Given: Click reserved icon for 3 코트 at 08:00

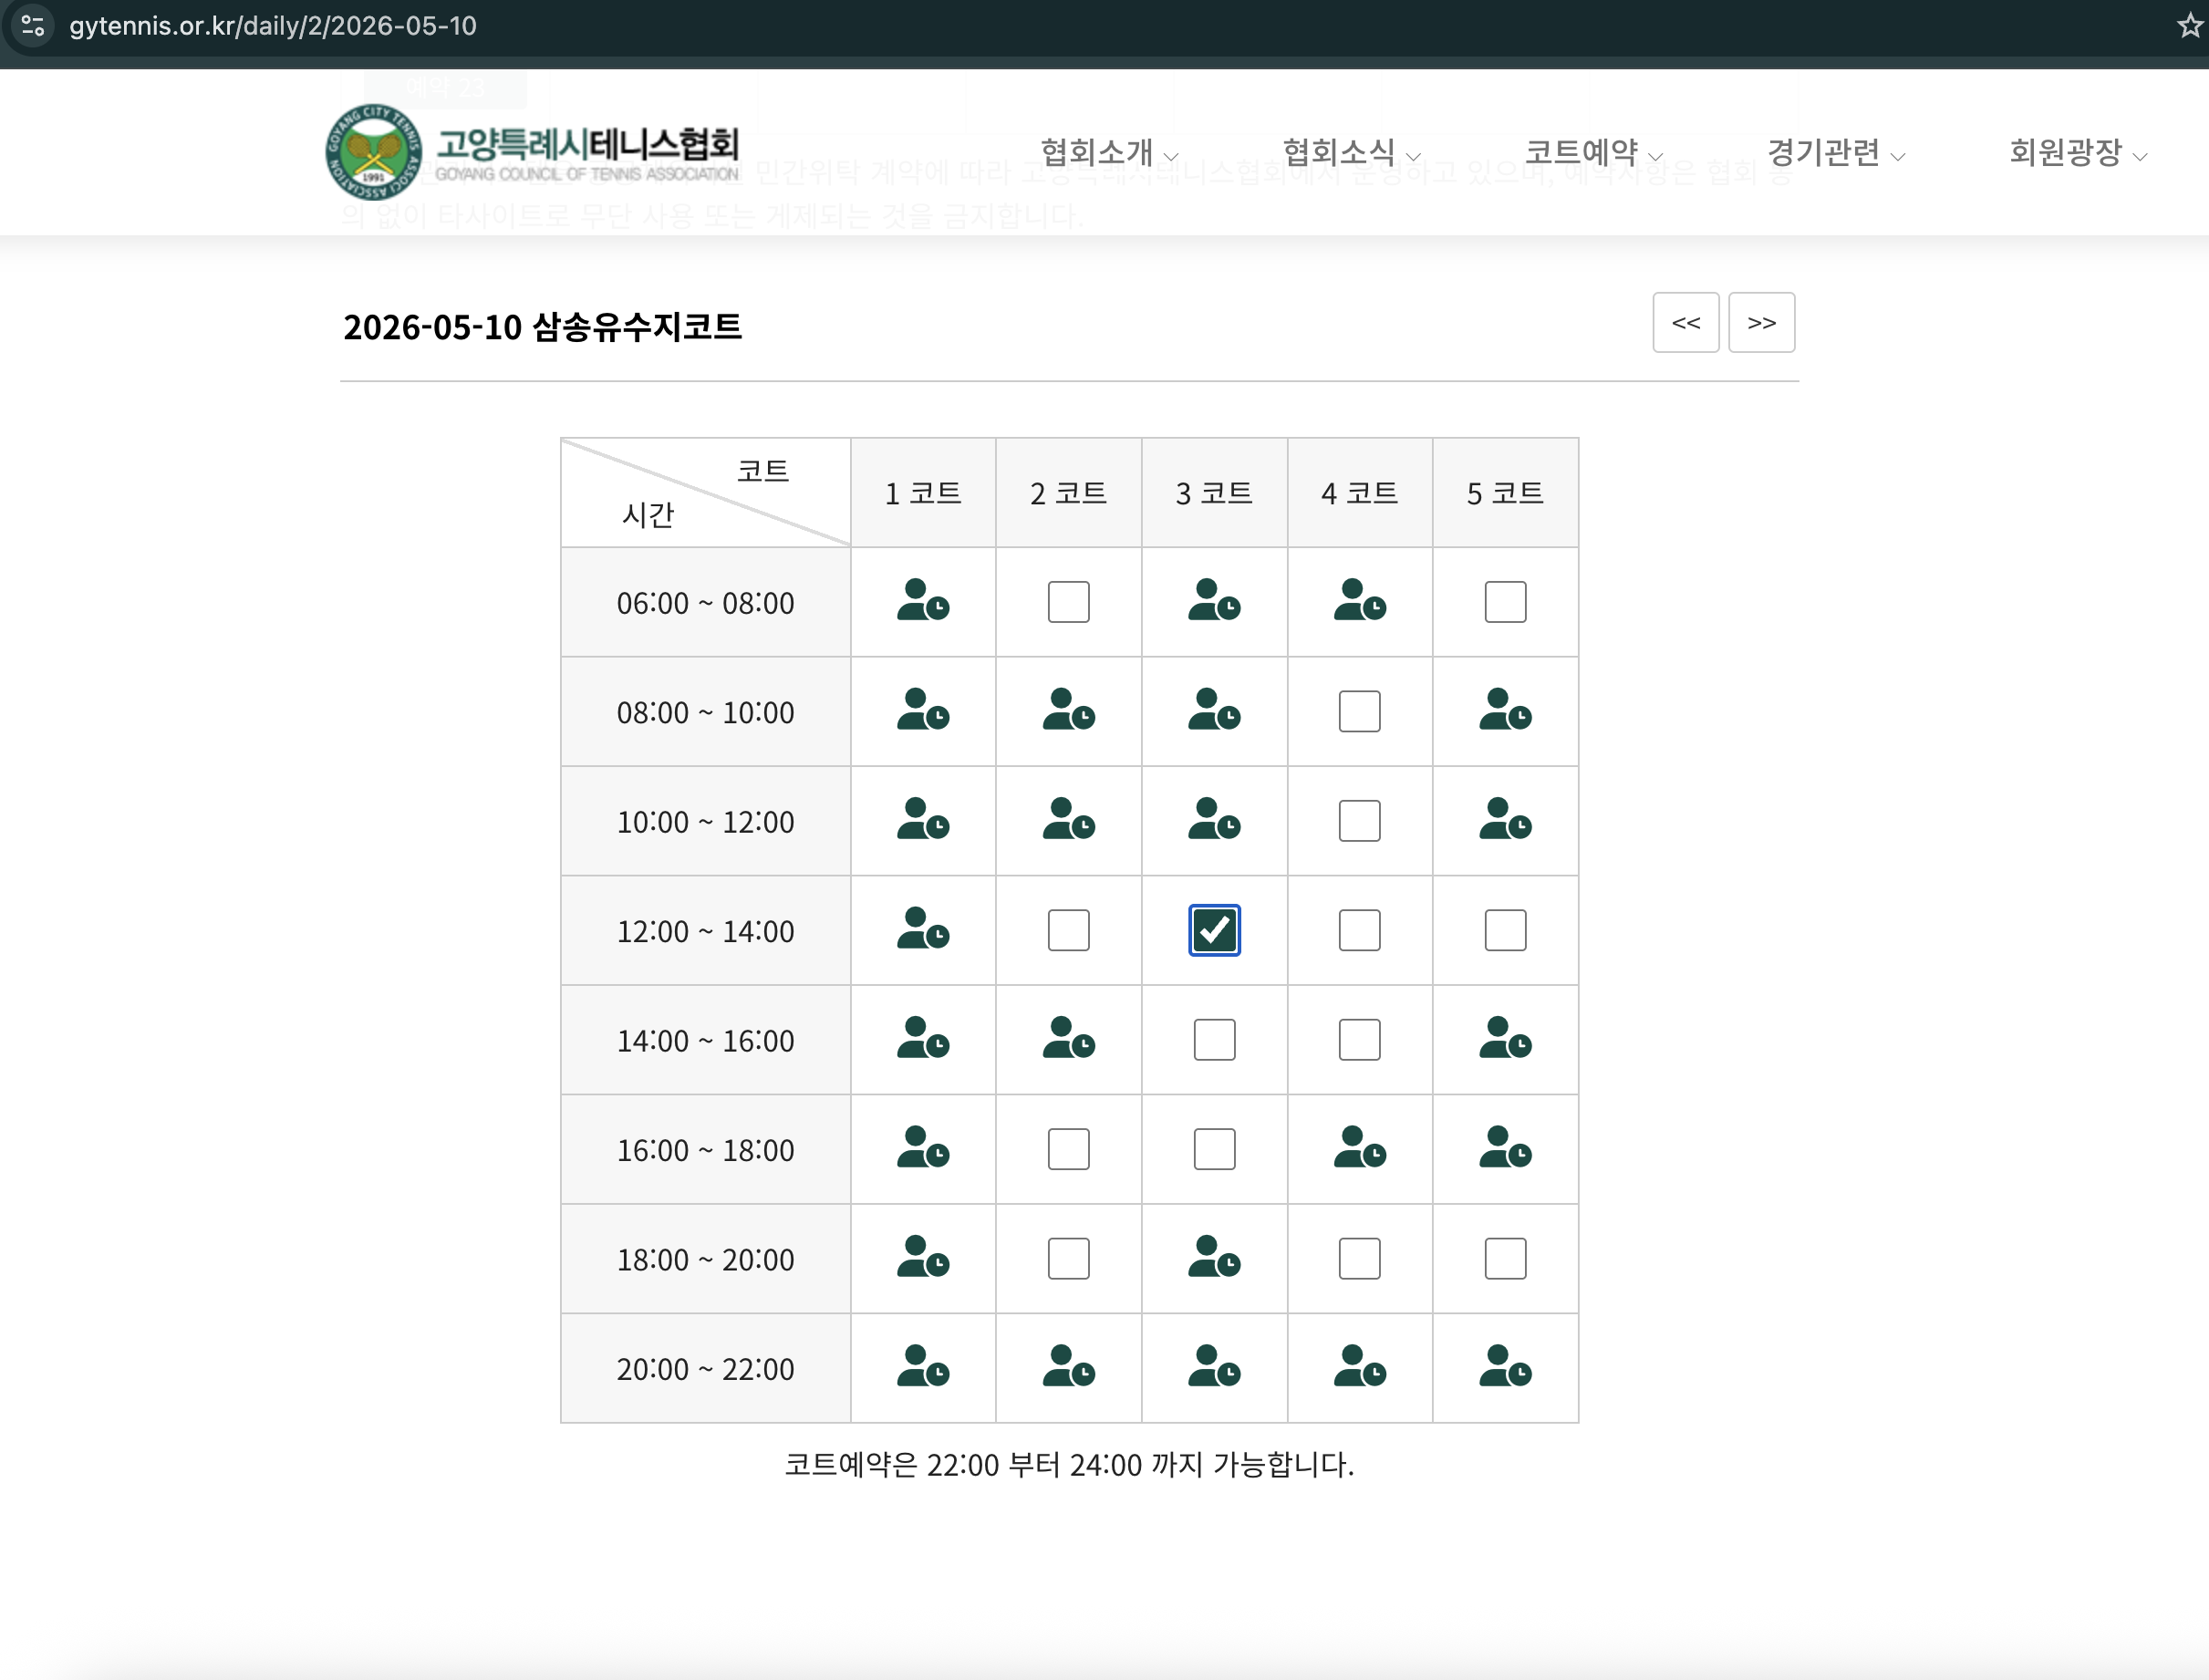Looking at the screenshot, I should [1213, 710].
